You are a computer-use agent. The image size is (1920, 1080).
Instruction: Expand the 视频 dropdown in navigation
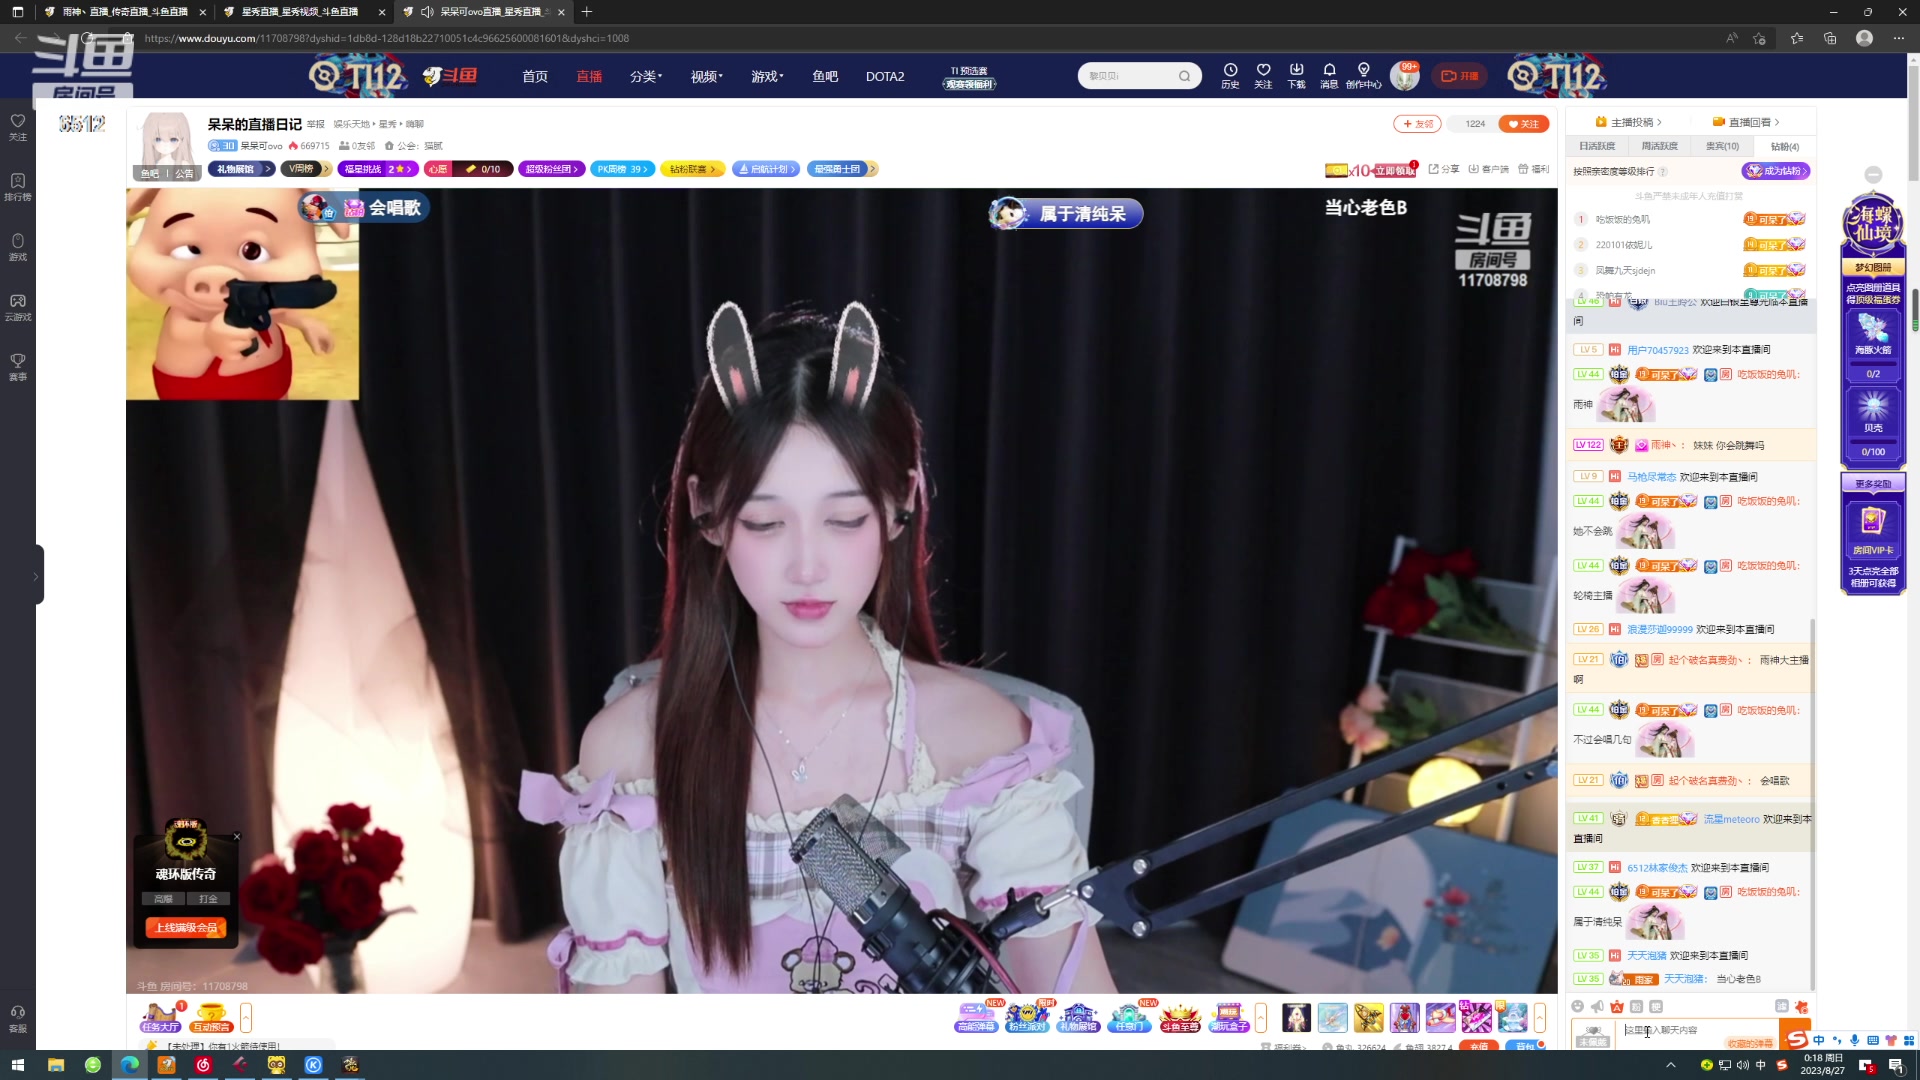tap(706, 76)
